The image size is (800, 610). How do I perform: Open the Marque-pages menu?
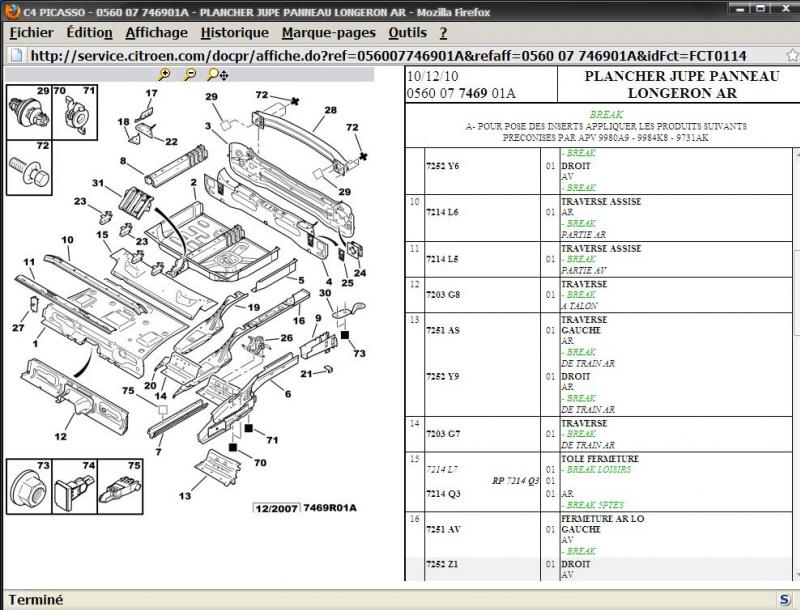[329, 33]
